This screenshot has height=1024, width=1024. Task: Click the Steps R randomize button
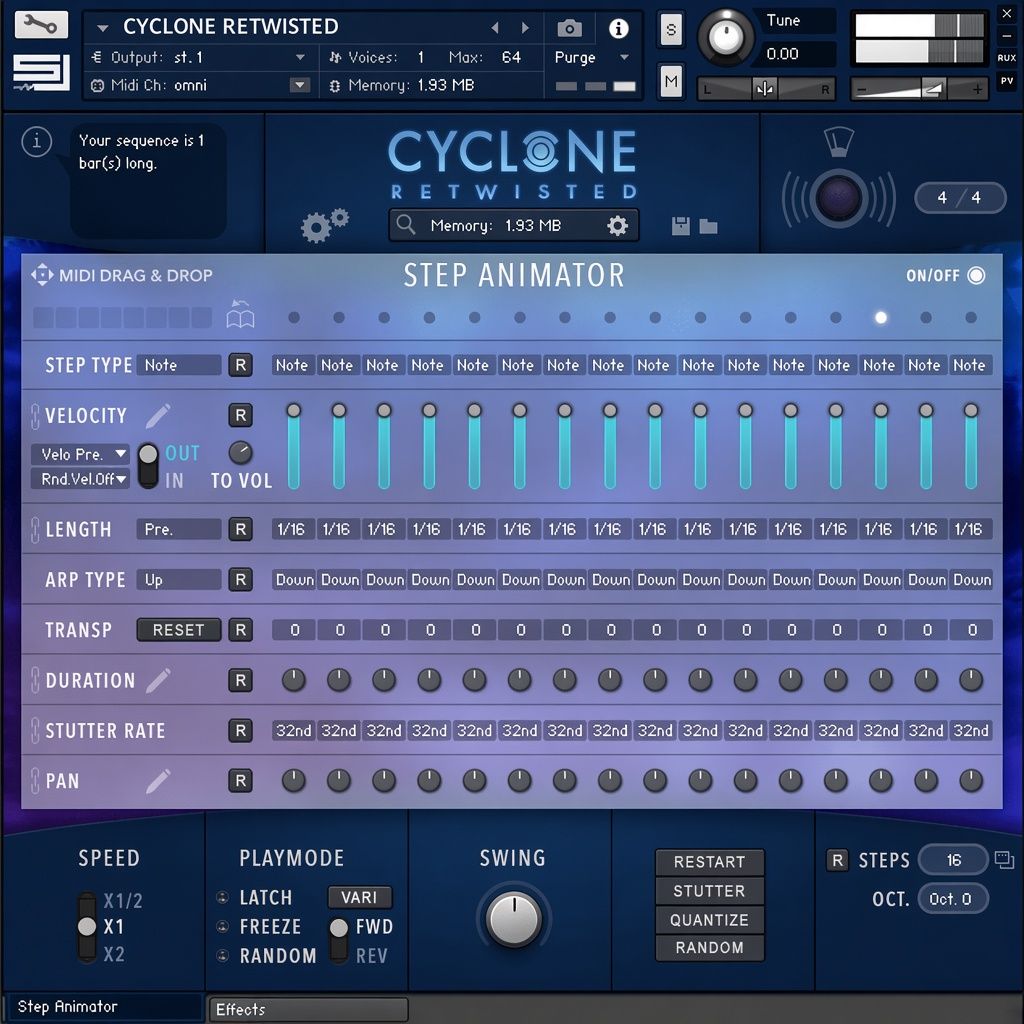(837, 860)
